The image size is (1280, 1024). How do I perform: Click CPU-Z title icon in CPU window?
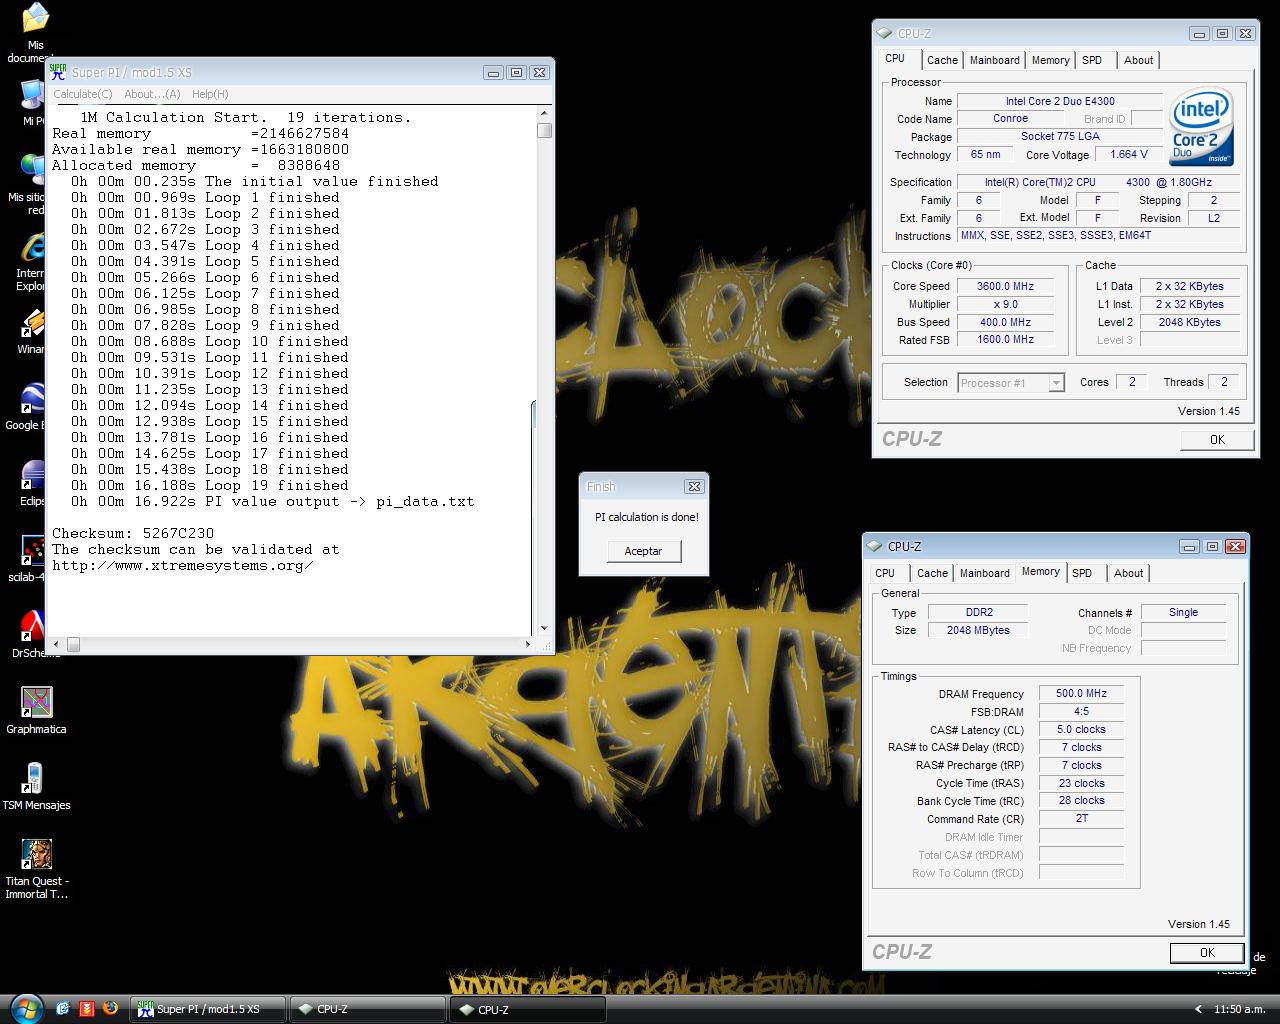(x=885, y=34)
